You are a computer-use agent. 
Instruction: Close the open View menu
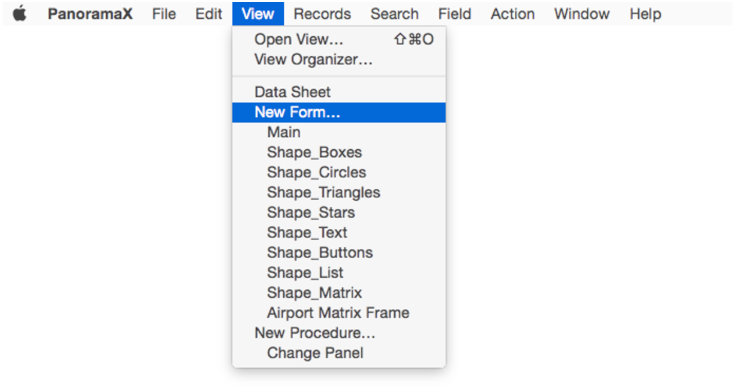coord(258,14)
